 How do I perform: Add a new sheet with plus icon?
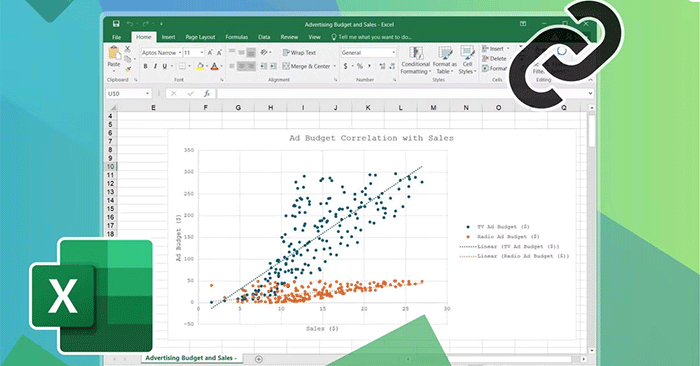point(258,359)
